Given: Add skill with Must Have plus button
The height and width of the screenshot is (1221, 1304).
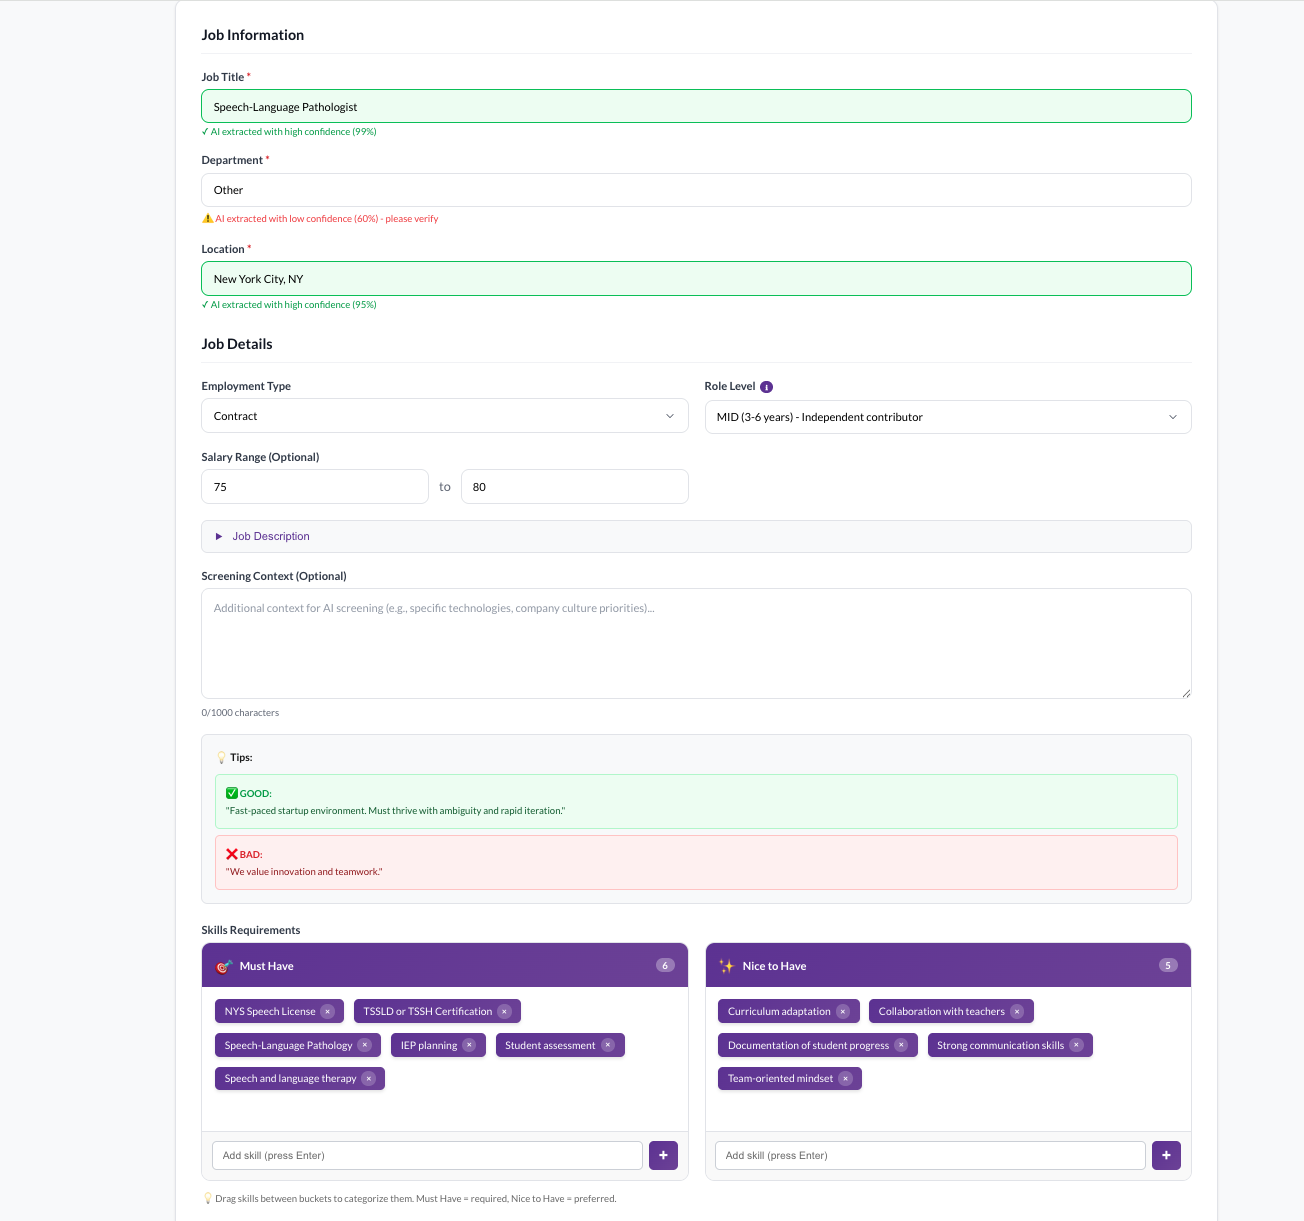Looking at the screenshot, I should pos(663,1156).
